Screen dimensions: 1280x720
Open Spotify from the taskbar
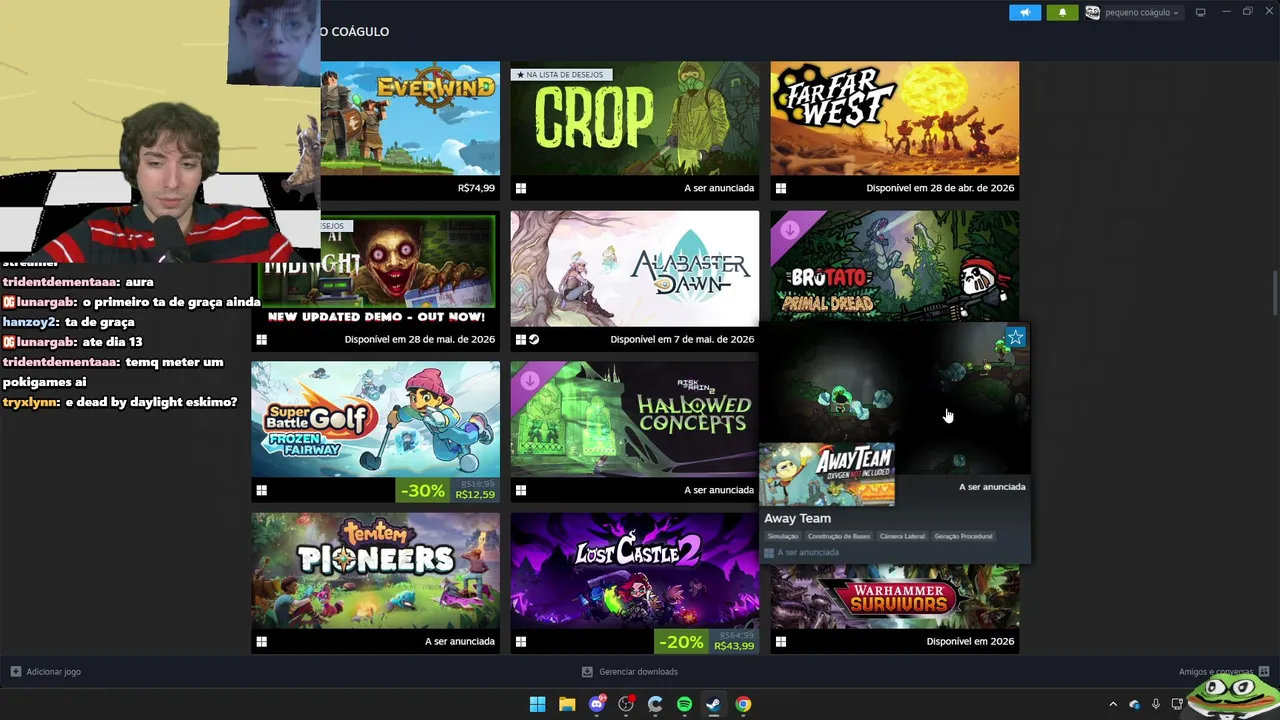(x=684, y=704)
